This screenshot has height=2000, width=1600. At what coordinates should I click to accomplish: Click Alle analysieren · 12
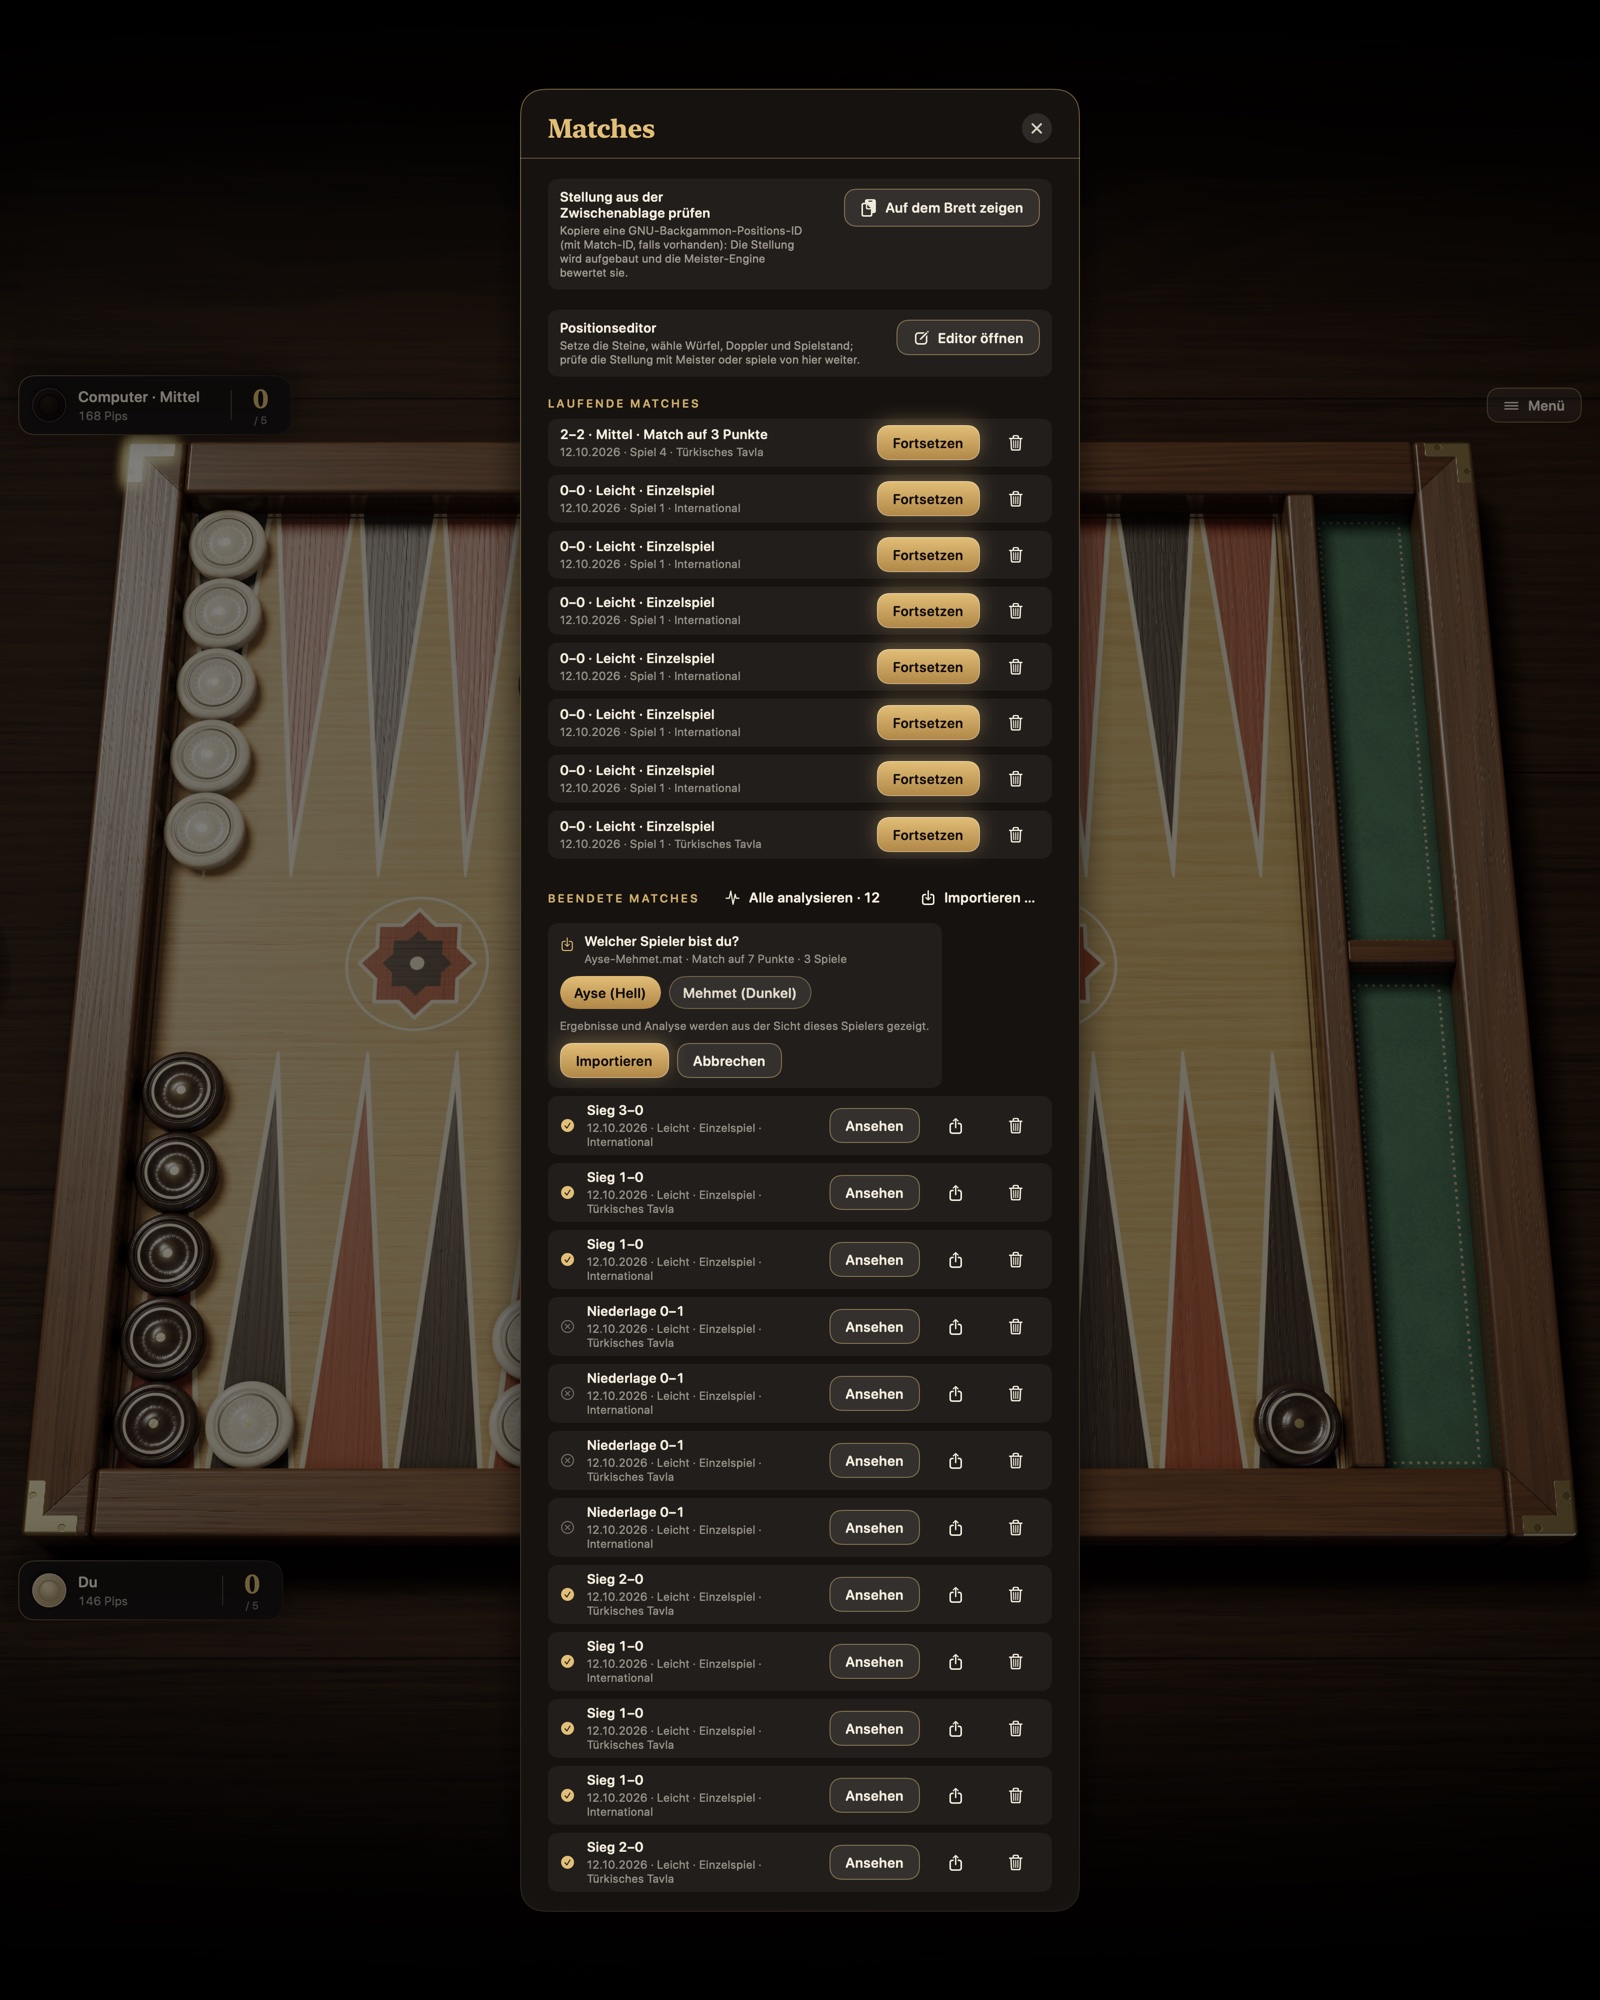click(x=802, y=898)
